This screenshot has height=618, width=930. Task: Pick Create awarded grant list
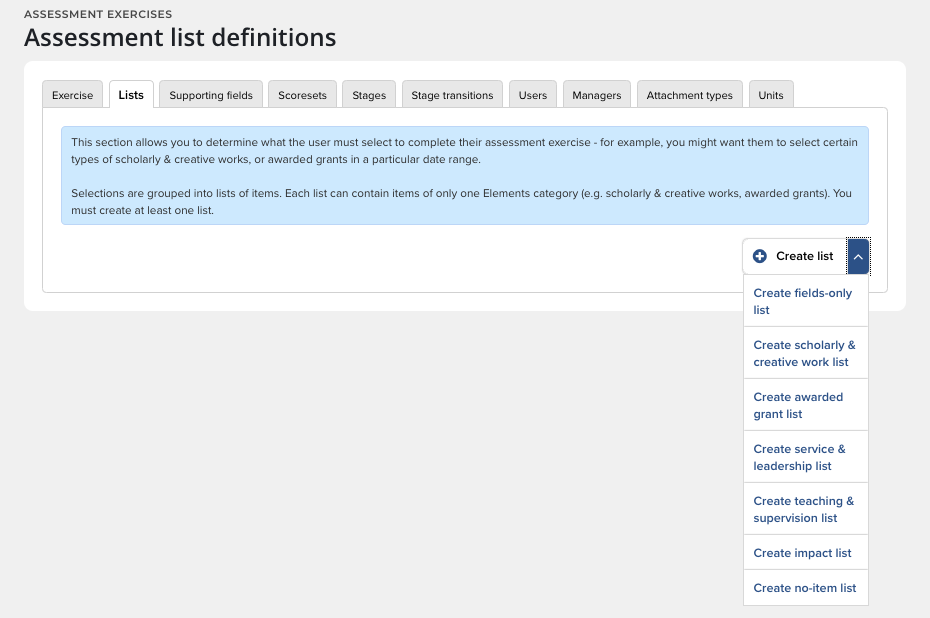point(805,405)
